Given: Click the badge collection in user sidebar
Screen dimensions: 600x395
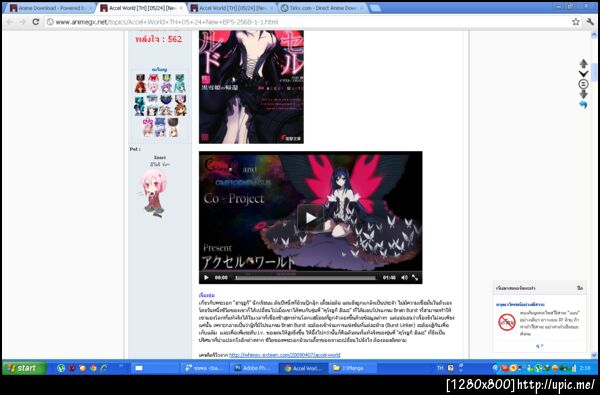Looking at the screenshot, I should pyautogui.click(x=160, y=105).
